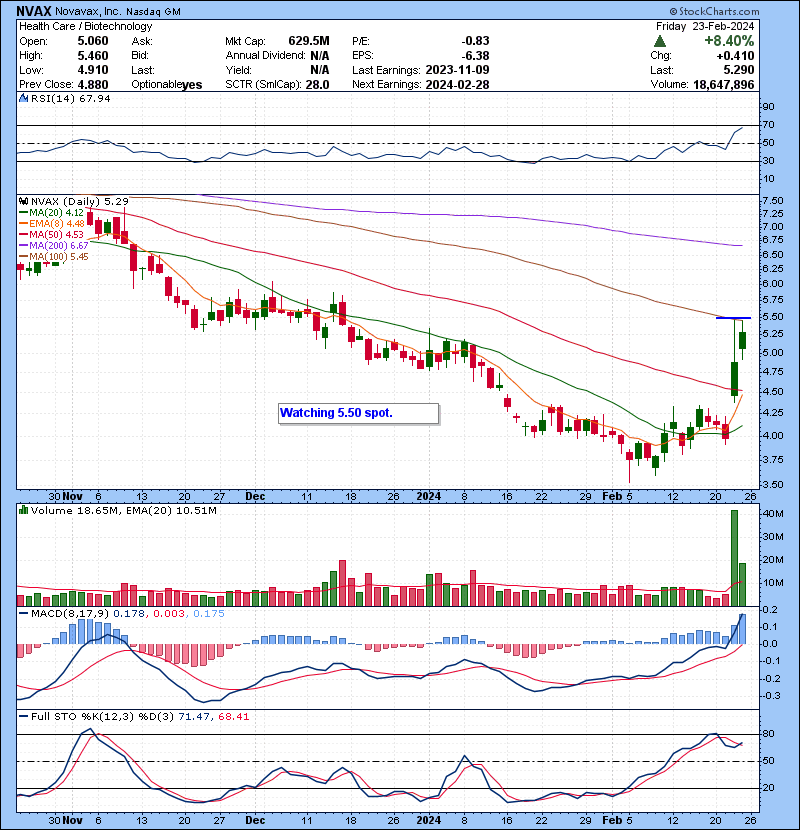
Task: Click the Optionable 'yes' value
Action: (192, 85)
